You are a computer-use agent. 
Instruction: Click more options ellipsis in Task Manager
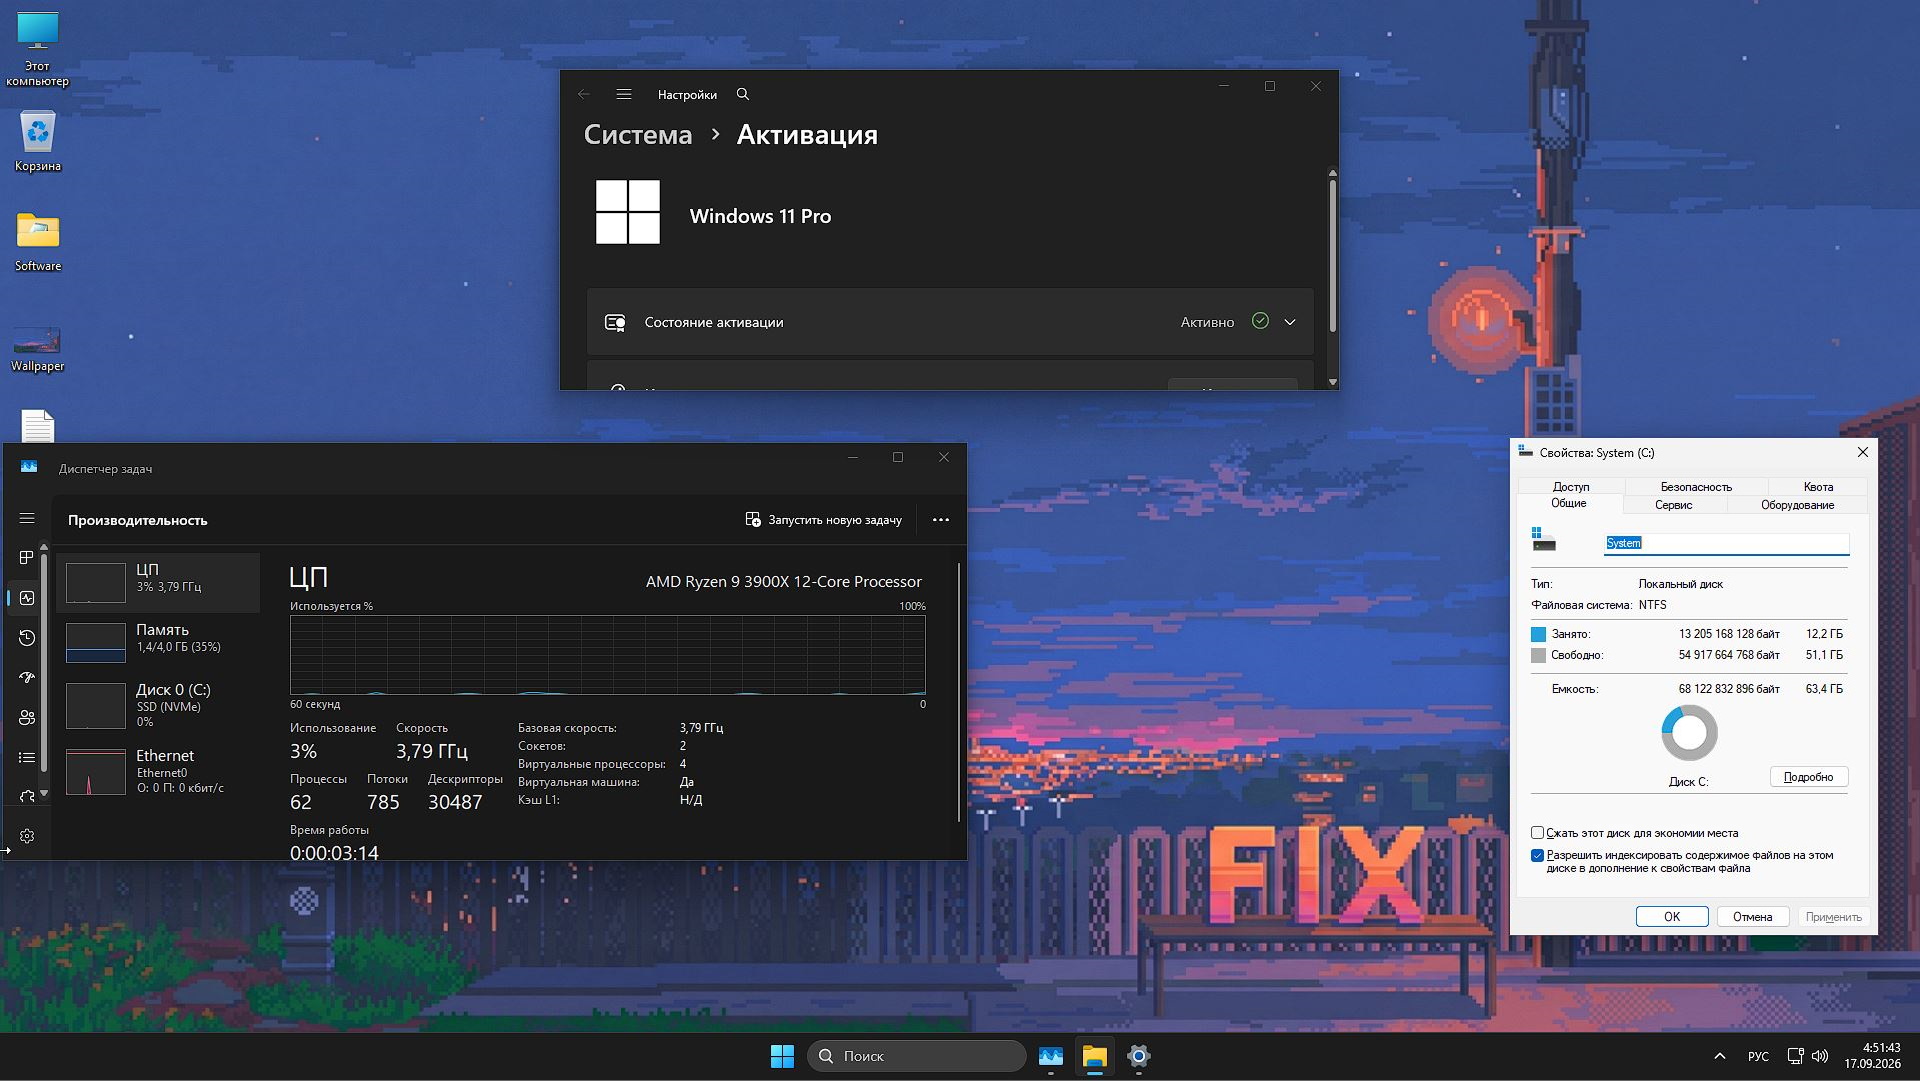[x=940, y=520]
